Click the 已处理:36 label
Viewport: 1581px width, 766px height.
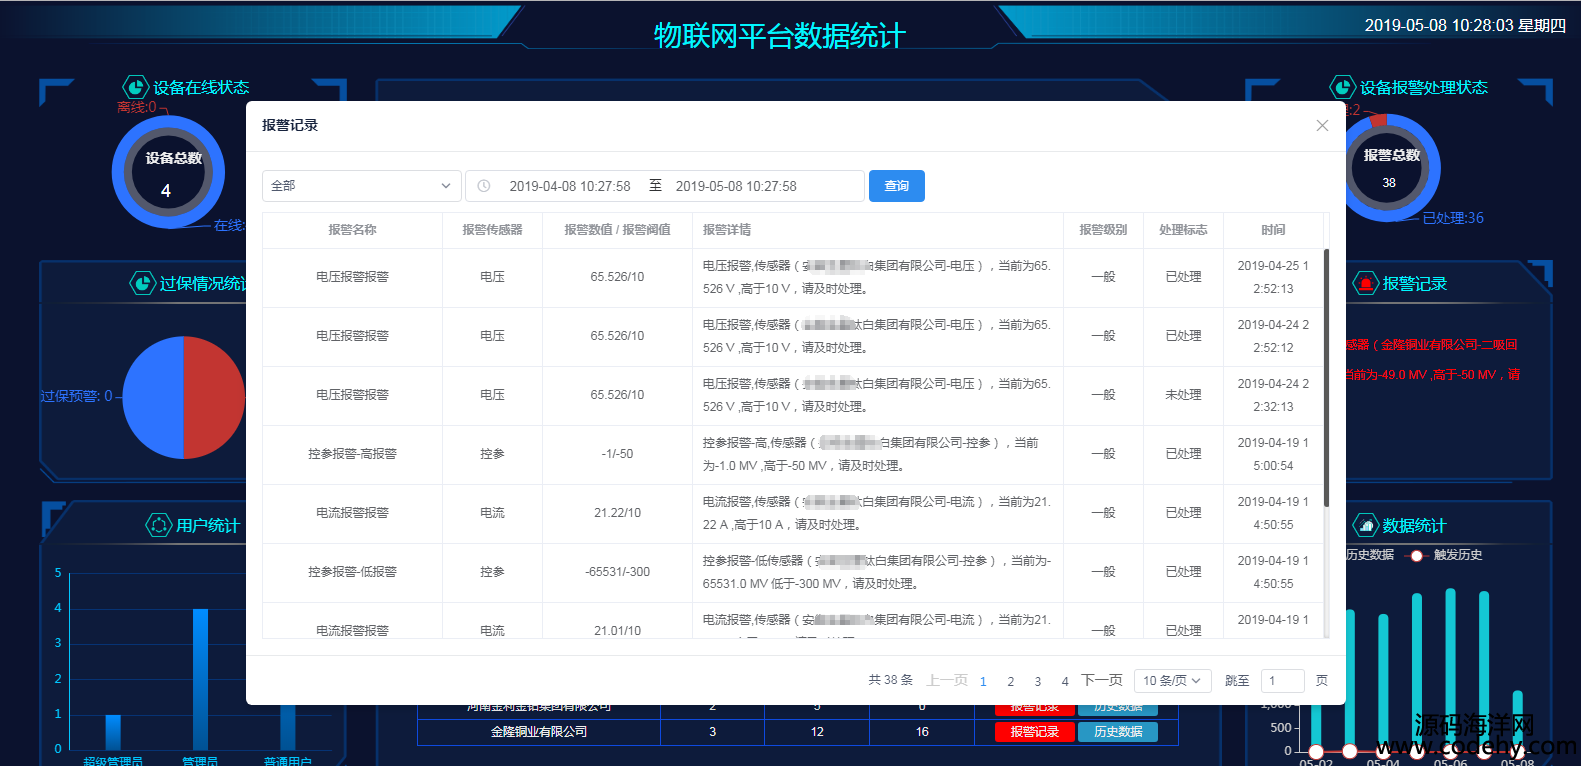pyautogui.click(x=1453, y=218)
